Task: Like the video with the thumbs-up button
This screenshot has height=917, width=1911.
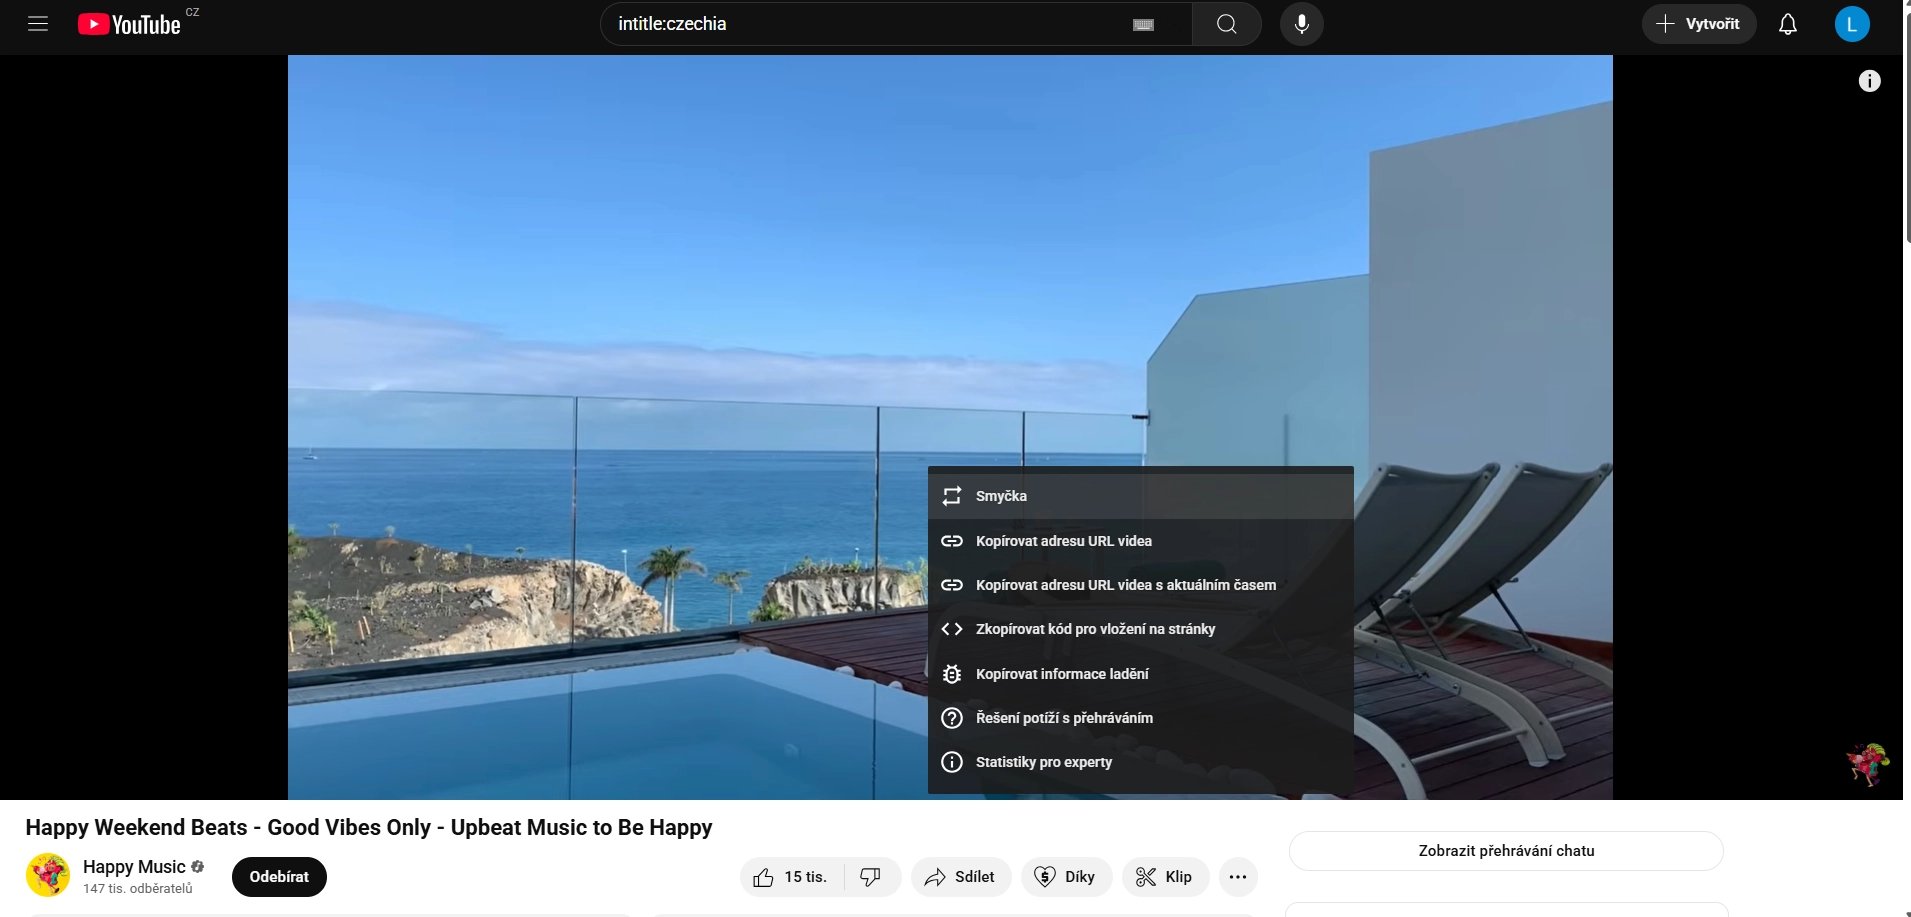Action: coord(789,876)
